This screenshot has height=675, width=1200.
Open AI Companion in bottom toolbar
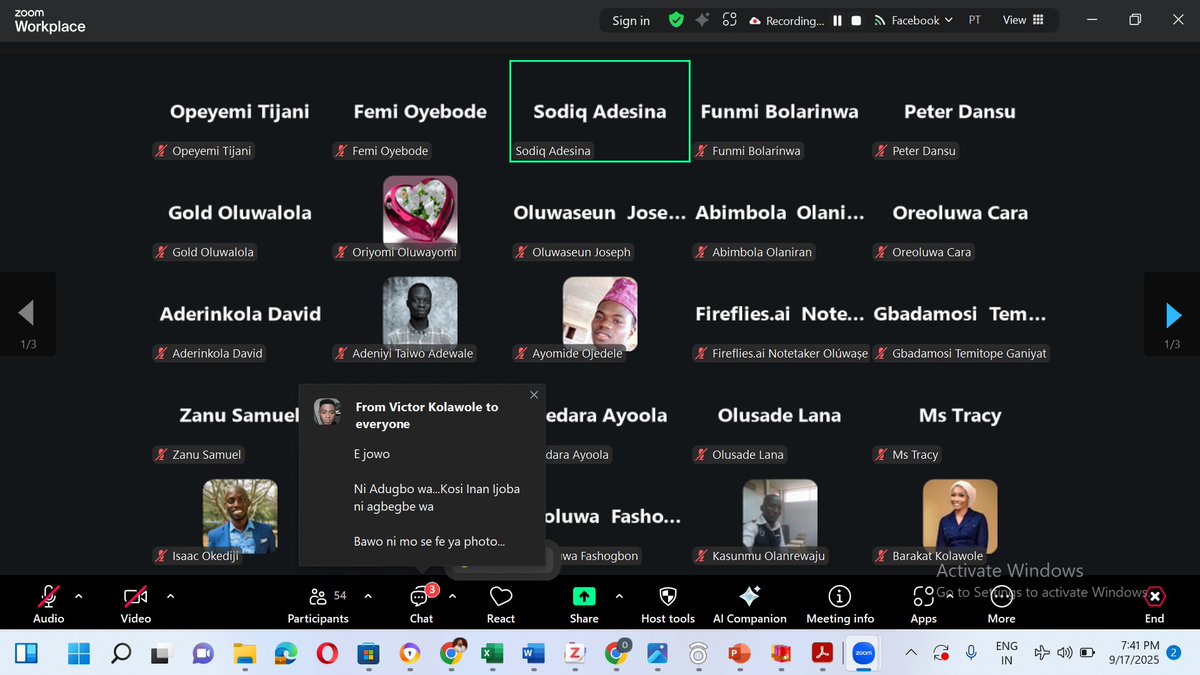point(750,603)
